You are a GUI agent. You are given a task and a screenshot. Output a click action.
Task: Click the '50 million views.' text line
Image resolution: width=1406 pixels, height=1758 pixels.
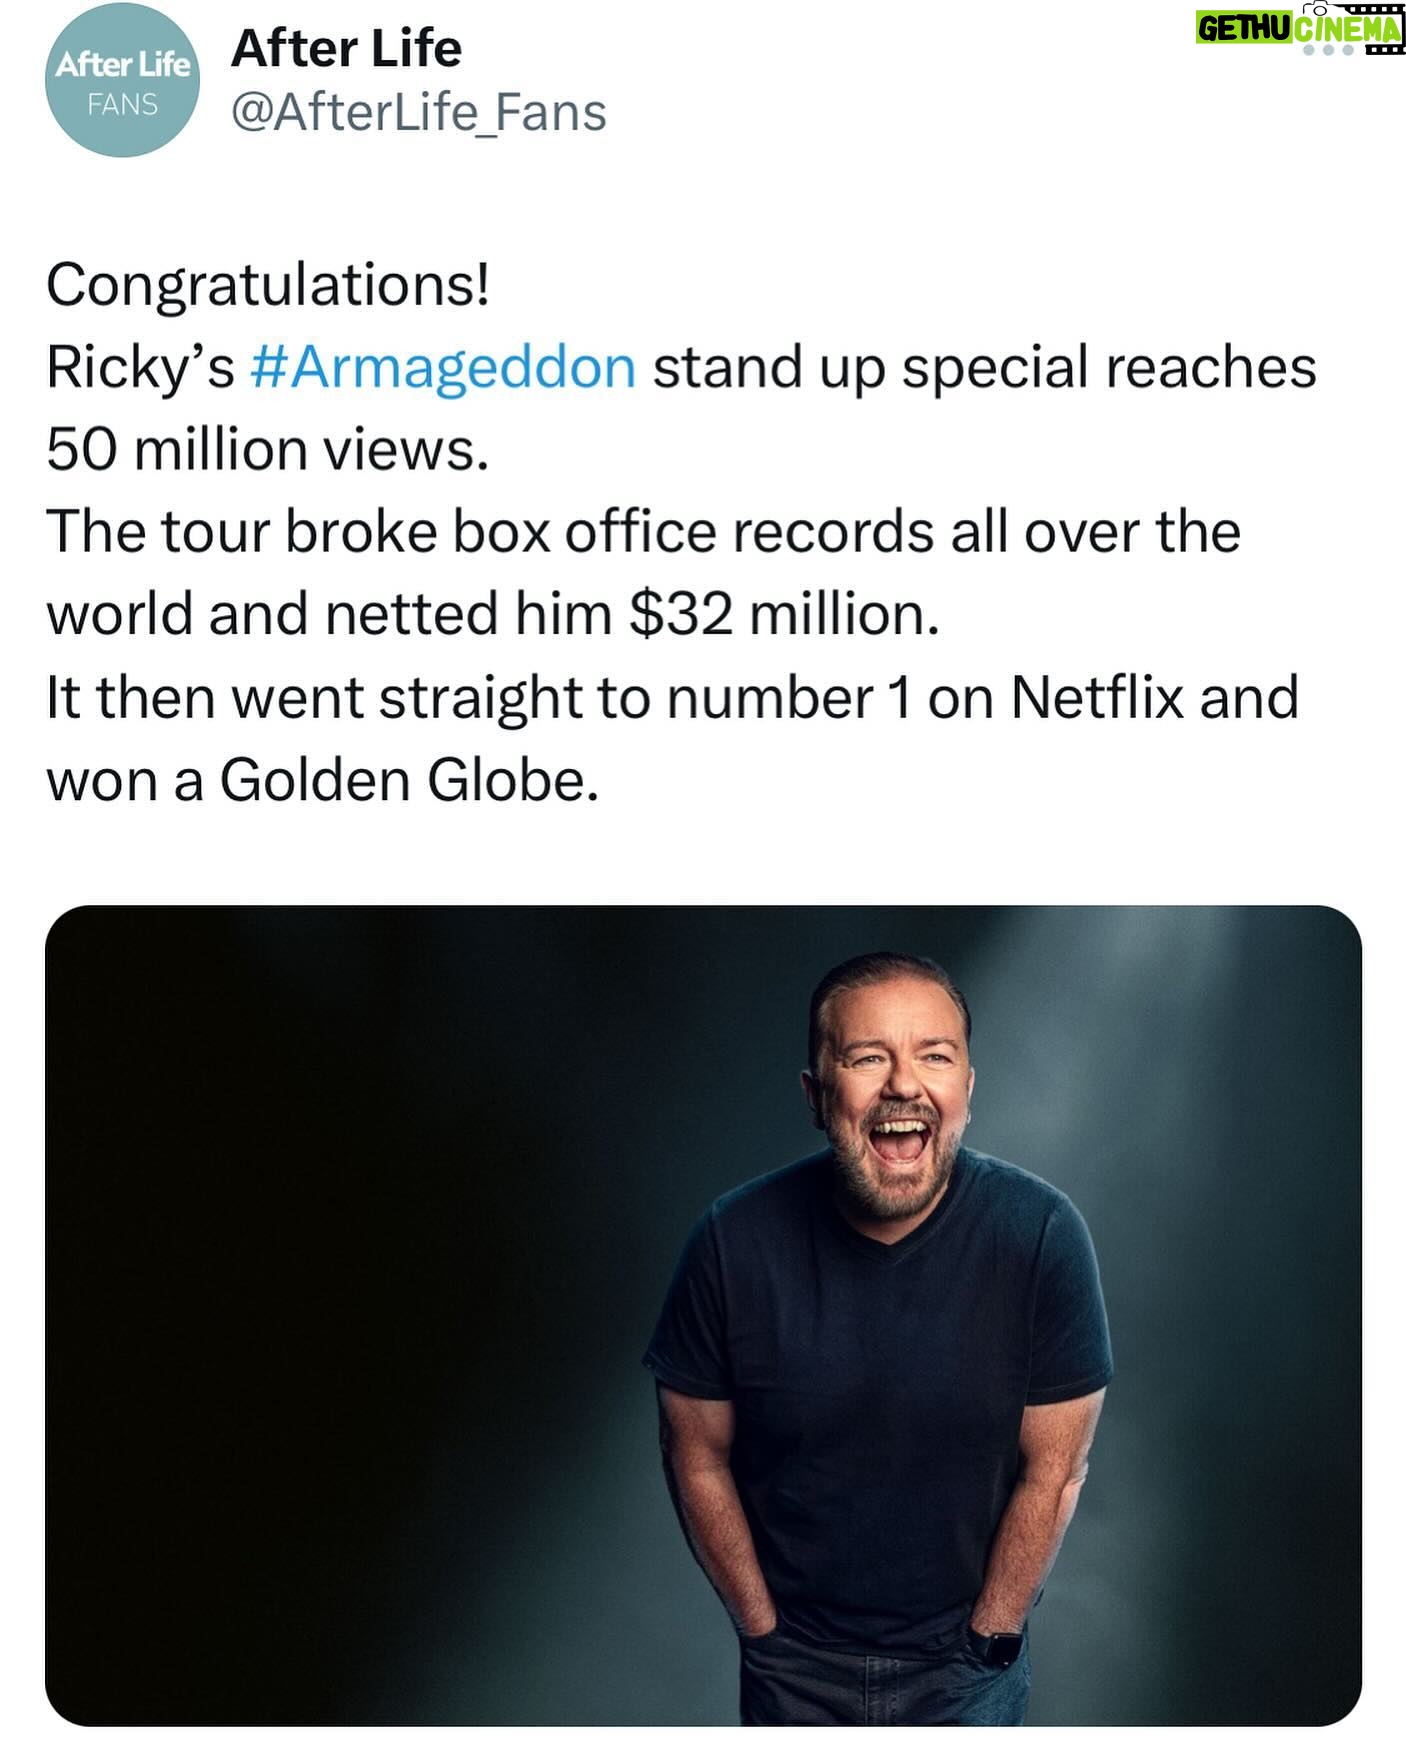coord(268,450)
